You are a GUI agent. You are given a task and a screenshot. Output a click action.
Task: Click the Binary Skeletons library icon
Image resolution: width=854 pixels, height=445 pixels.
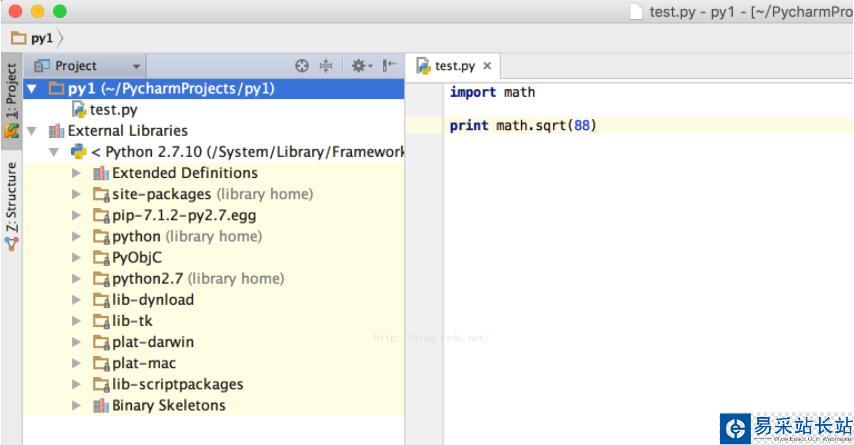(100, 405)
